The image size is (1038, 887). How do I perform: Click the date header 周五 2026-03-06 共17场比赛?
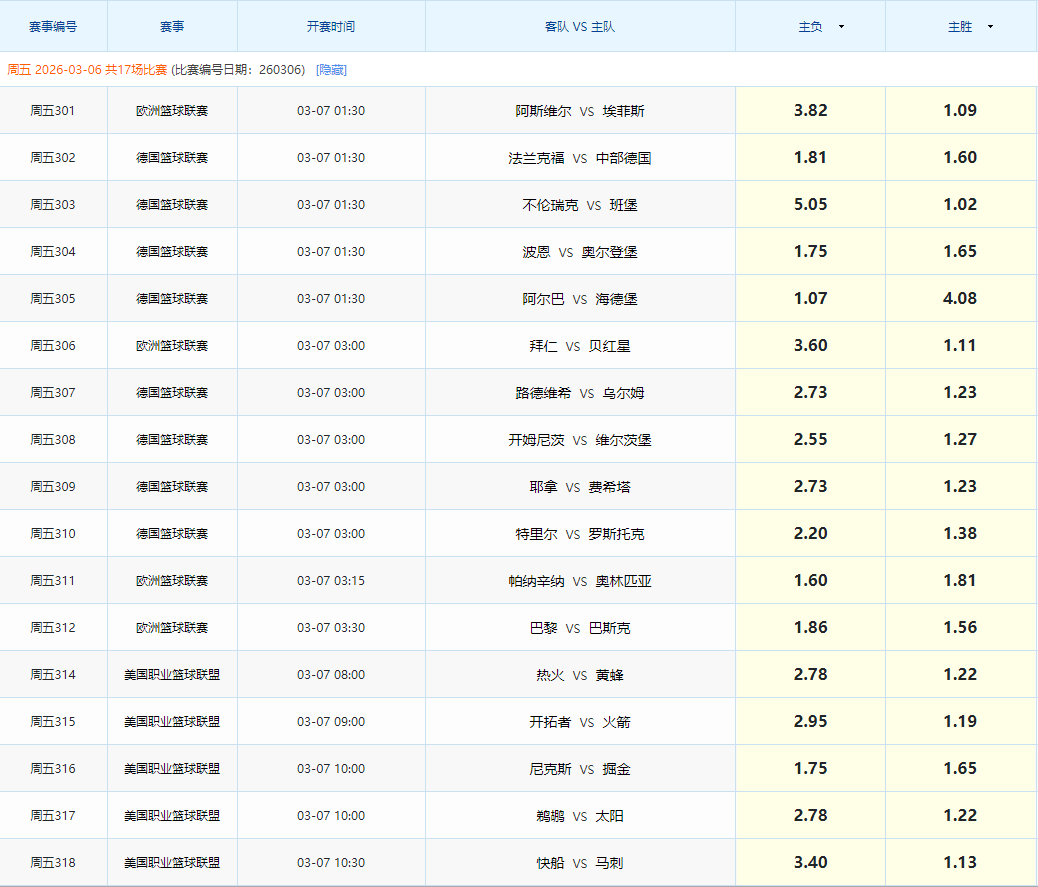point(87,70)
